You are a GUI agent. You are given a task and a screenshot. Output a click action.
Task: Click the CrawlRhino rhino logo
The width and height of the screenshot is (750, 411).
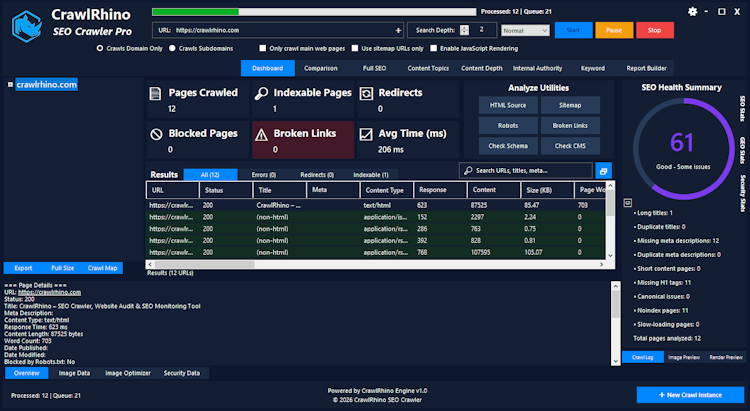[27, 26]
